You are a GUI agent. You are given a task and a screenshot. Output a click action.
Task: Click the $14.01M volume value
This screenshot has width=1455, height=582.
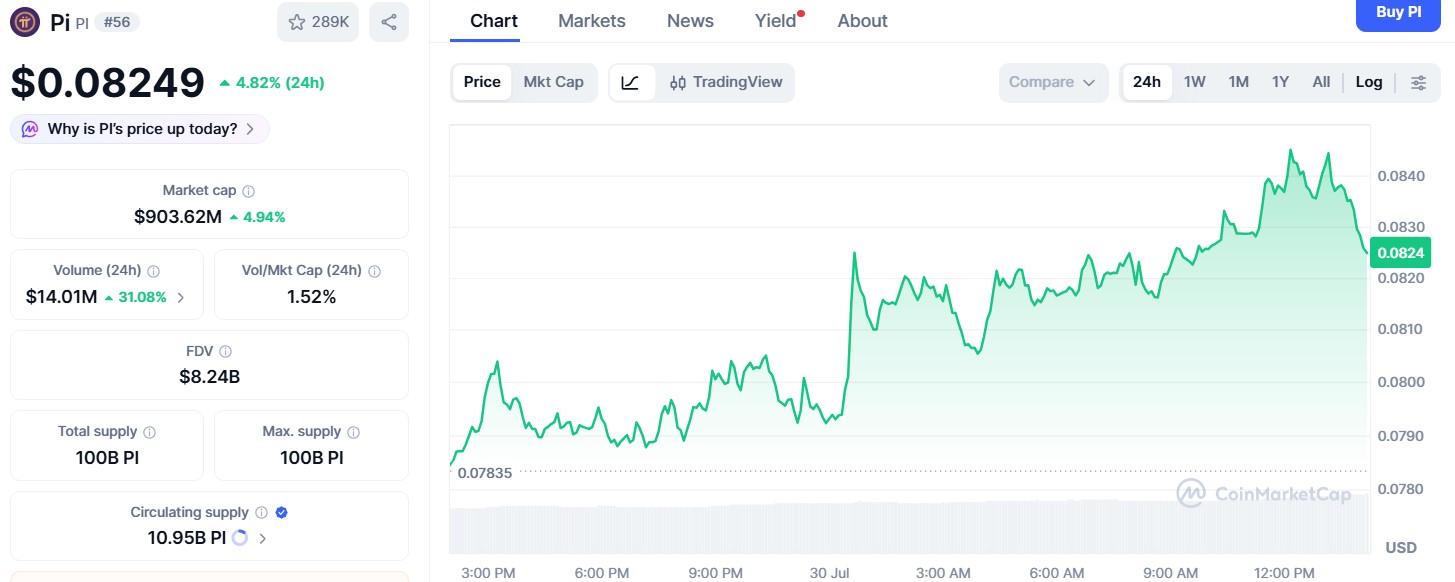coord(61,297)
